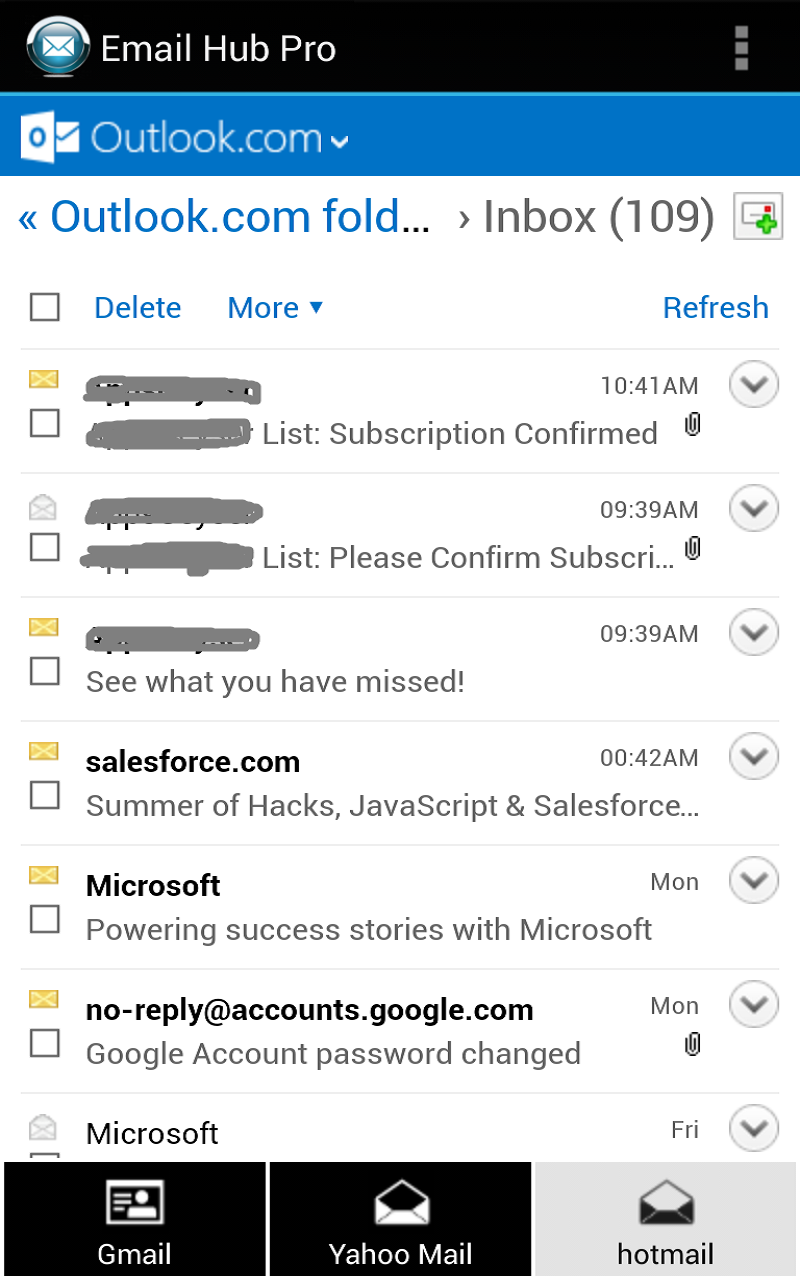Screen dimensions: 800x1280
Task: Select the select-all checkbox near Delete
Action: tap(44, 307)
